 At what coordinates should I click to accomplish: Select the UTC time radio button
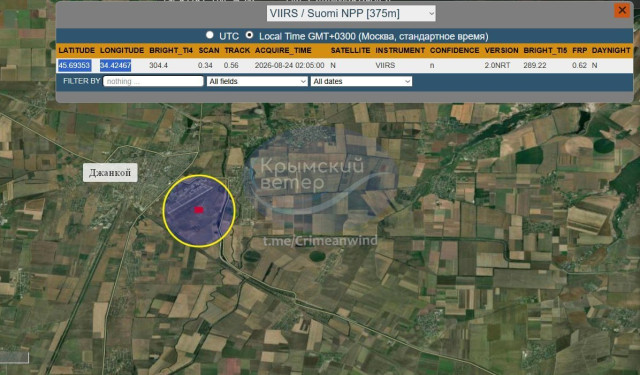[x=210, y=35]
